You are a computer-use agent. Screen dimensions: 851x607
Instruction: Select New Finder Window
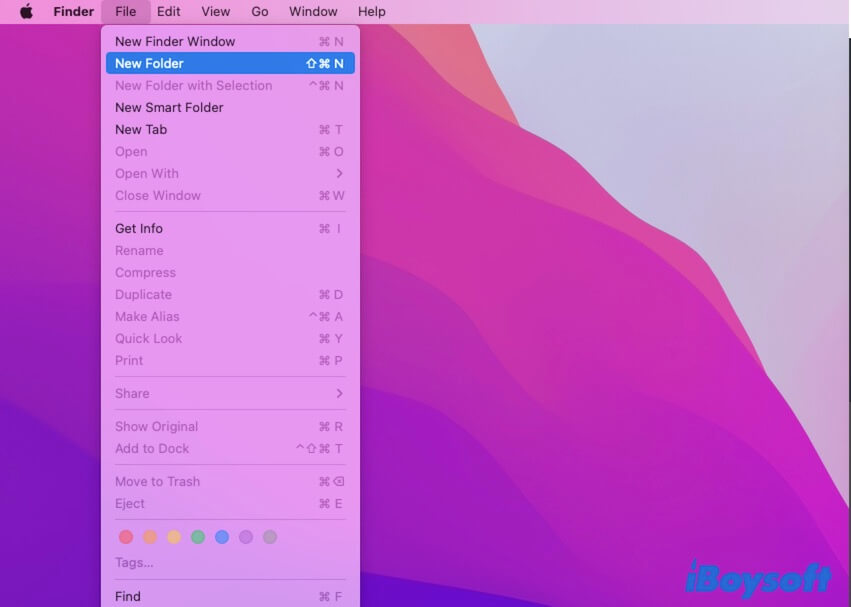[175, 41]
